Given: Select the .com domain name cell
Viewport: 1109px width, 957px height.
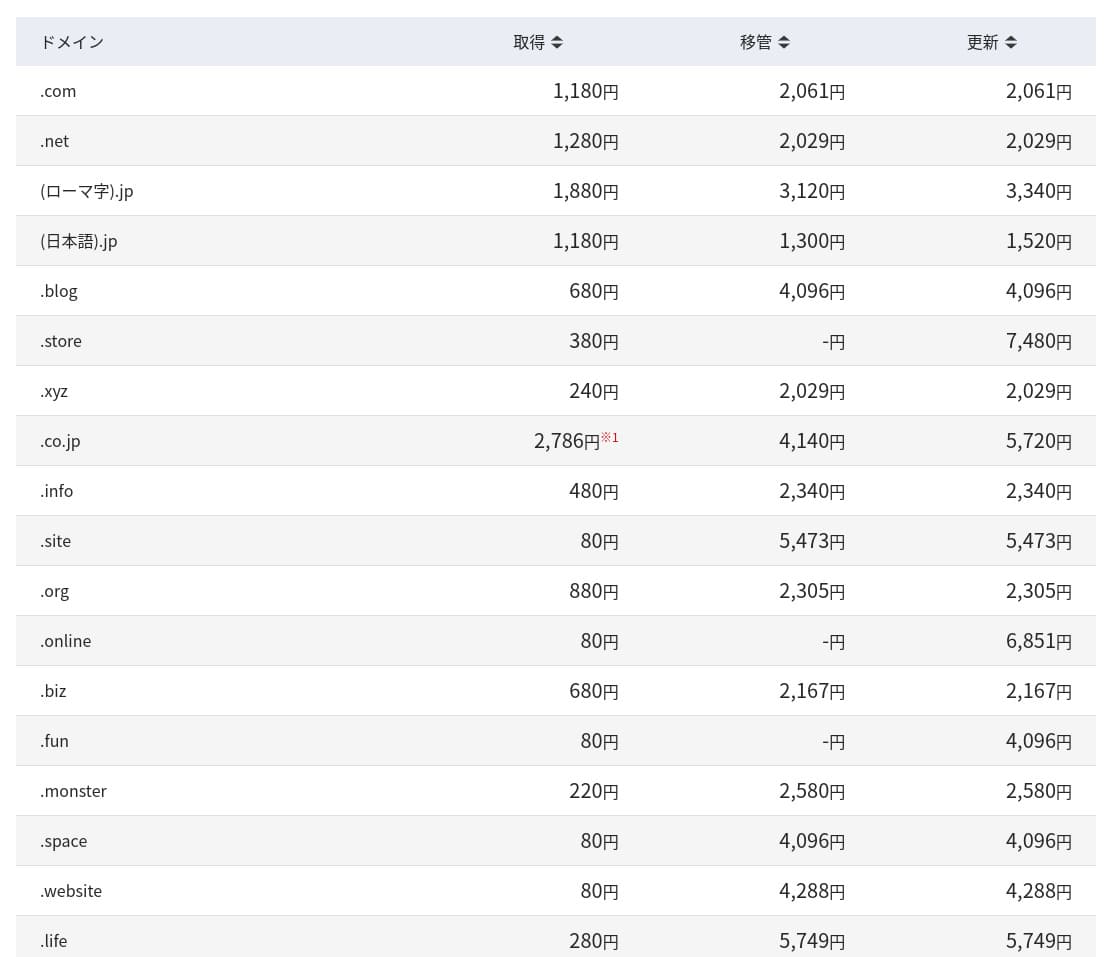Looking at the screenshot, I should coord(58,91).
